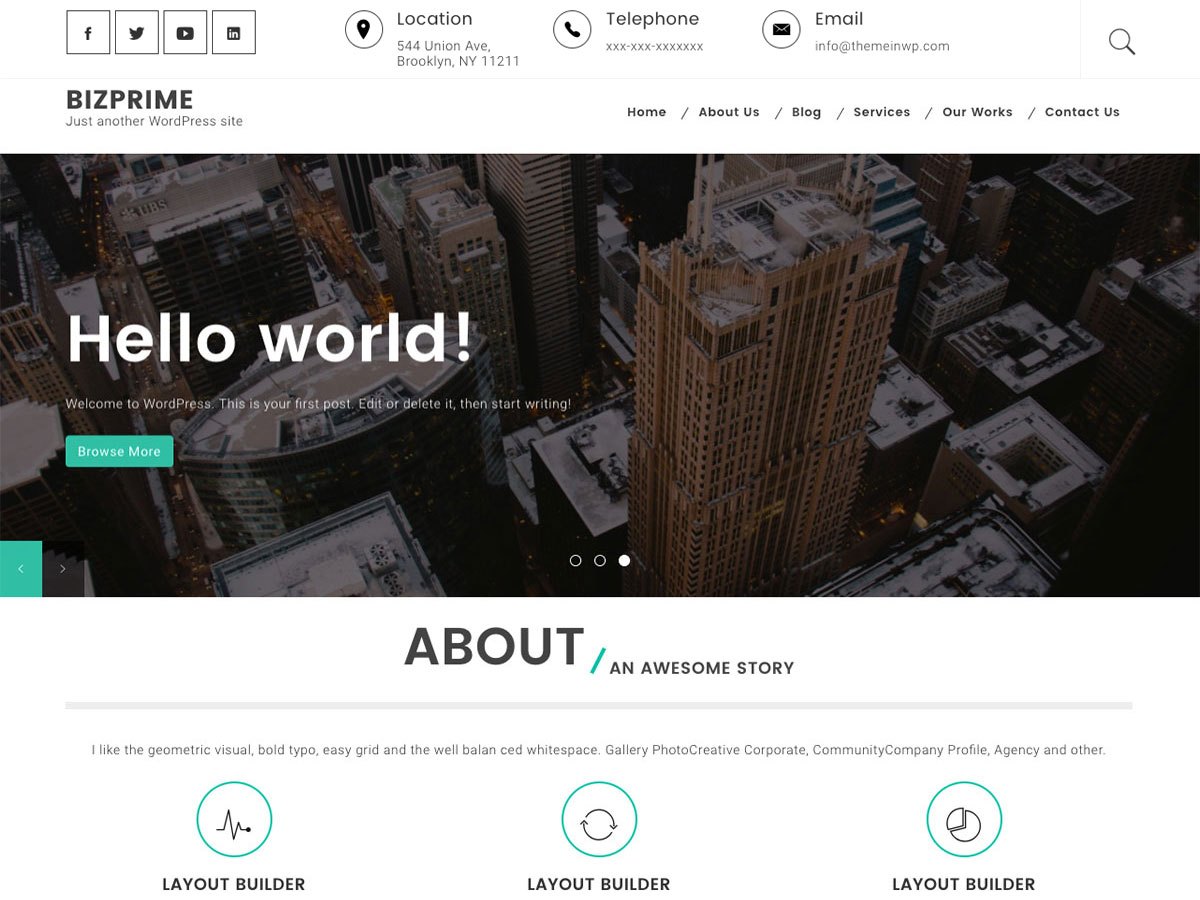Viewport: 1200px width, 900px height.
Task: Click the telephone handset icon
Action: click(x=572, y=29)
